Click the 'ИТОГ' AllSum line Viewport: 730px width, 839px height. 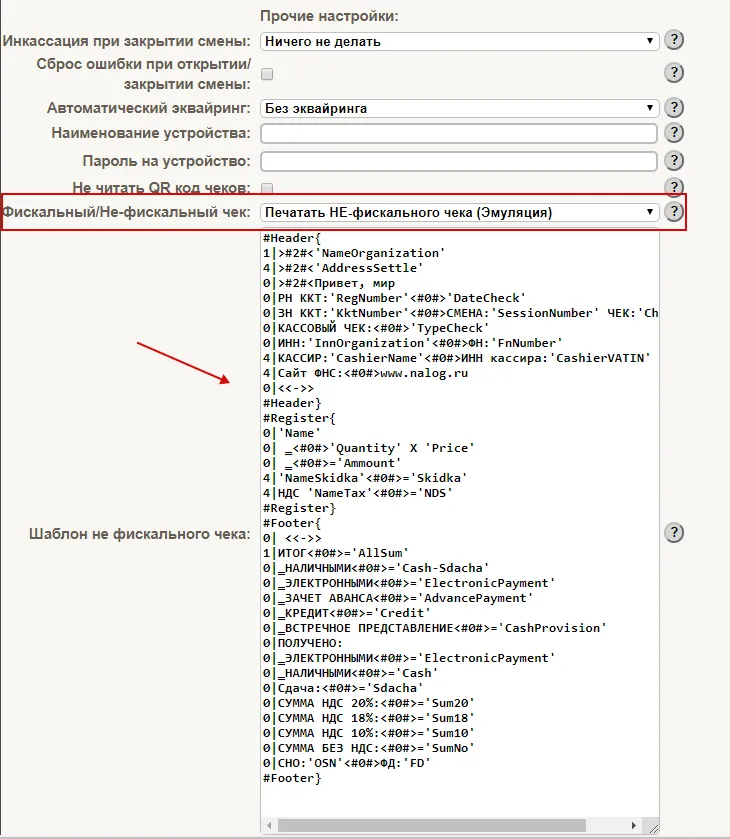pos(336,553)
